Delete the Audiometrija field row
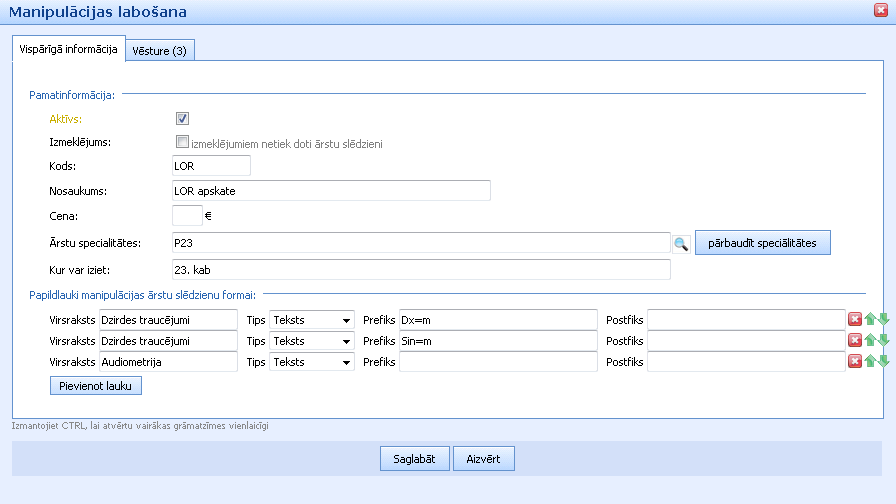 855,361
